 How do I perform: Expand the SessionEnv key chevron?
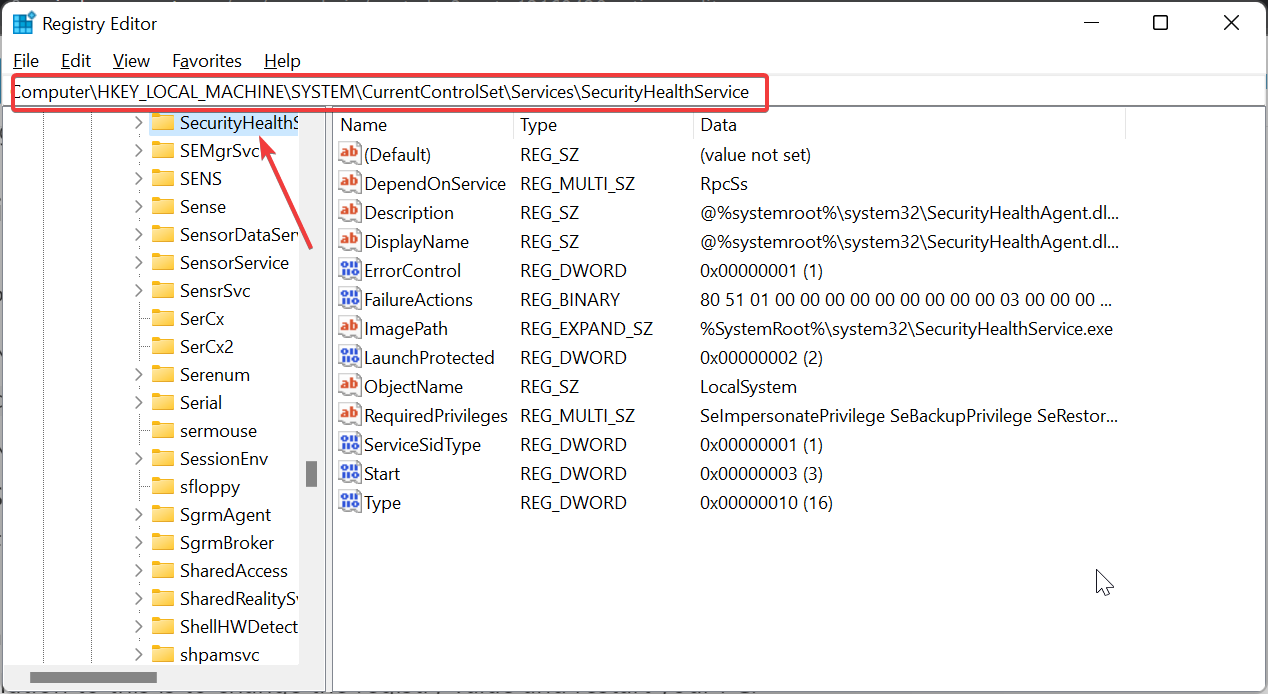pyautogui.click(x=138, y=459)
